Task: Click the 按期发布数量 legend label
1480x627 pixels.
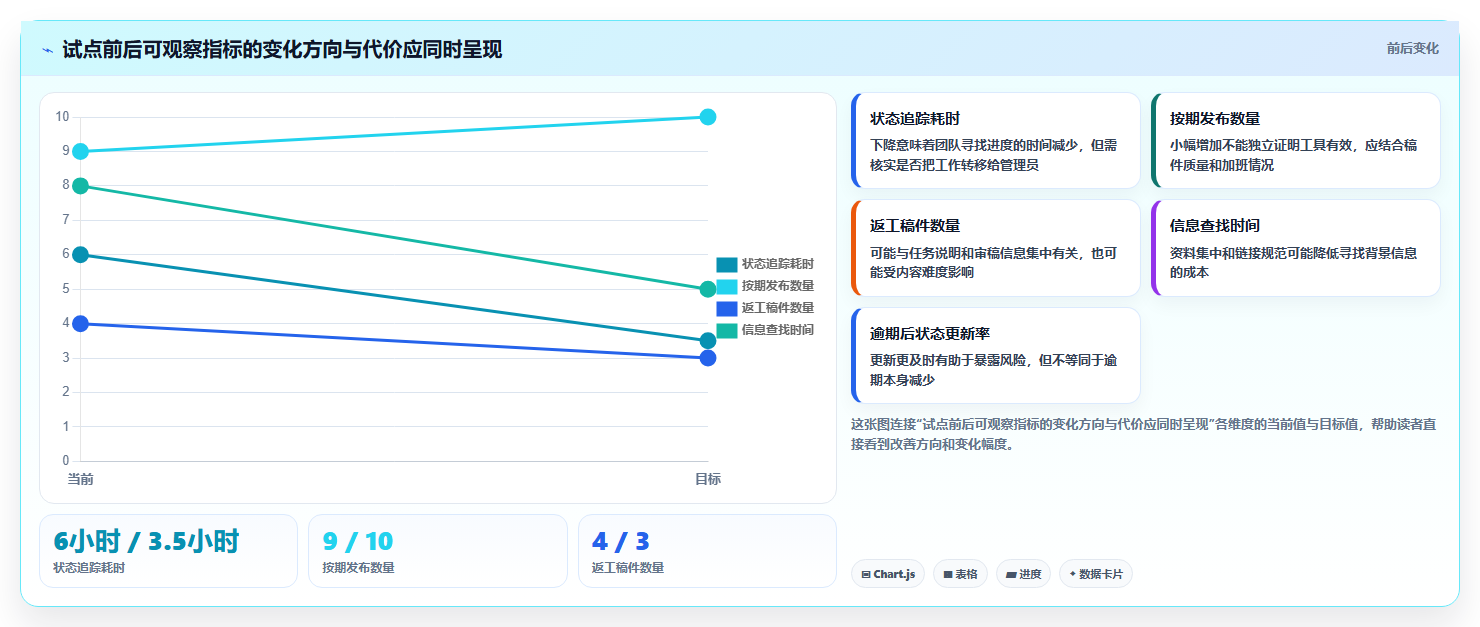Action: [x=778, y=286]
